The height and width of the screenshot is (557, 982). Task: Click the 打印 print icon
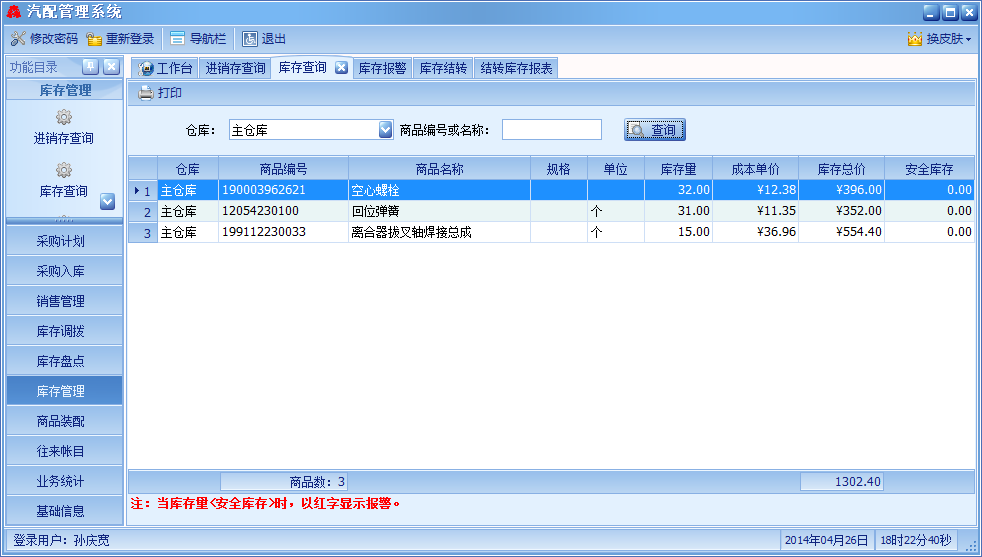(146, 93)
